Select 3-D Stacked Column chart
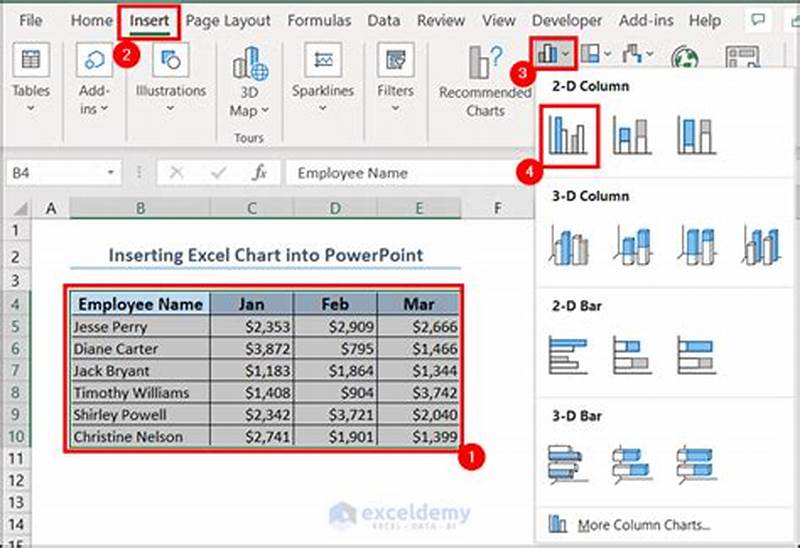This screenshot has width=800, height=548. pos(633,245)
